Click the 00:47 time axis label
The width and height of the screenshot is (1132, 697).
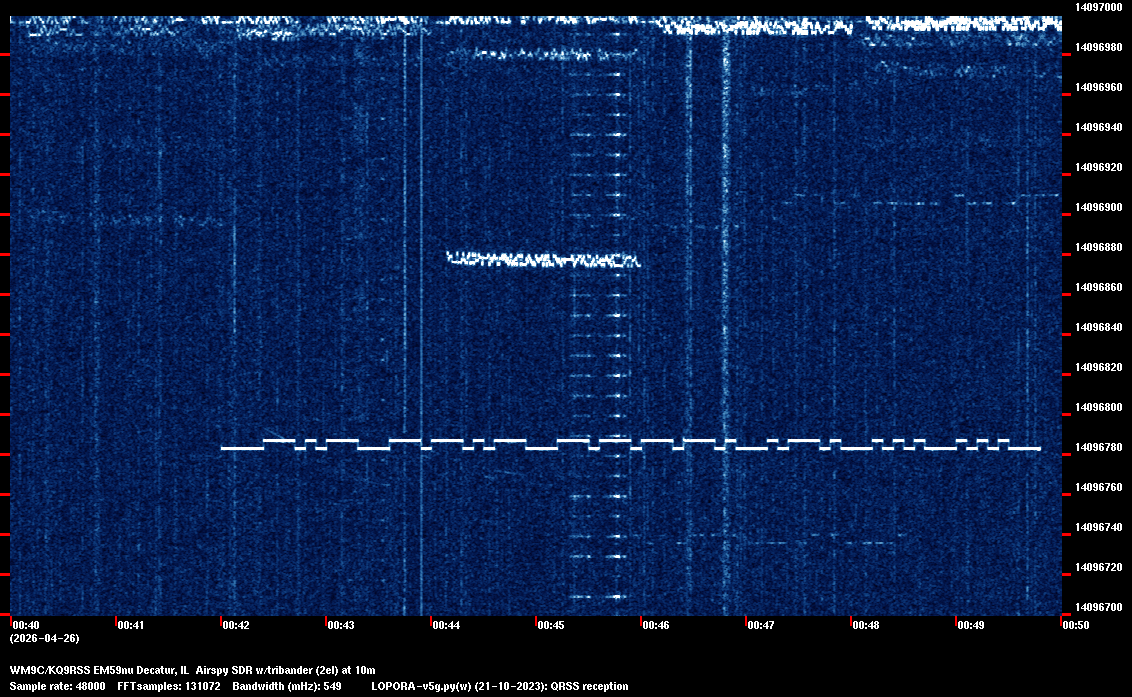coord(761,625)
